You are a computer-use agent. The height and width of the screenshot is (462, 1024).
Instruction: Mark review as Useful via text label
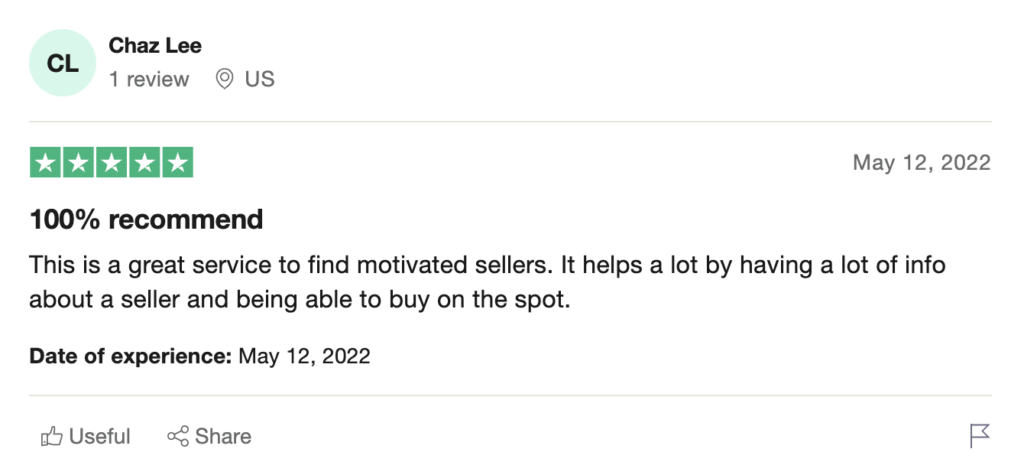pos(100,436)
